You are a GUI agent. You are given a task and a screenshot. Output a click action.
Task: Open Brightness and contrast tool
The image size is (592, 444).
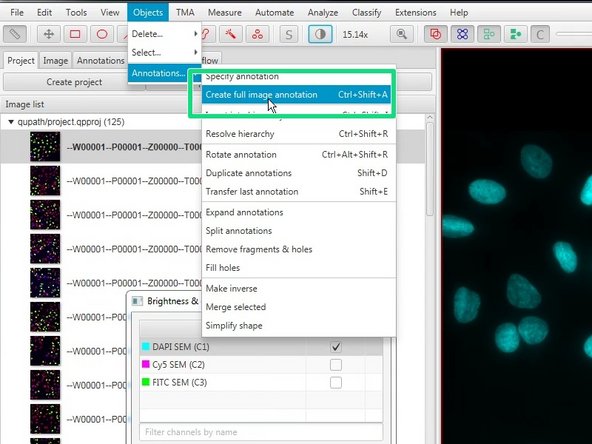coord(320,34)
